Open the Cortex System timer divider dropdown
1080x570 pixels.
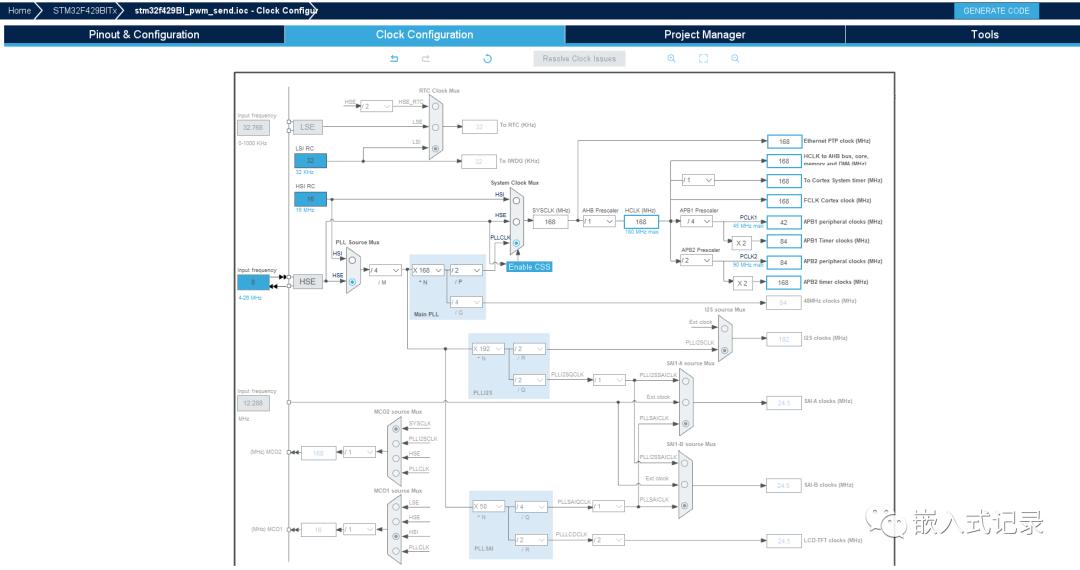698,180
